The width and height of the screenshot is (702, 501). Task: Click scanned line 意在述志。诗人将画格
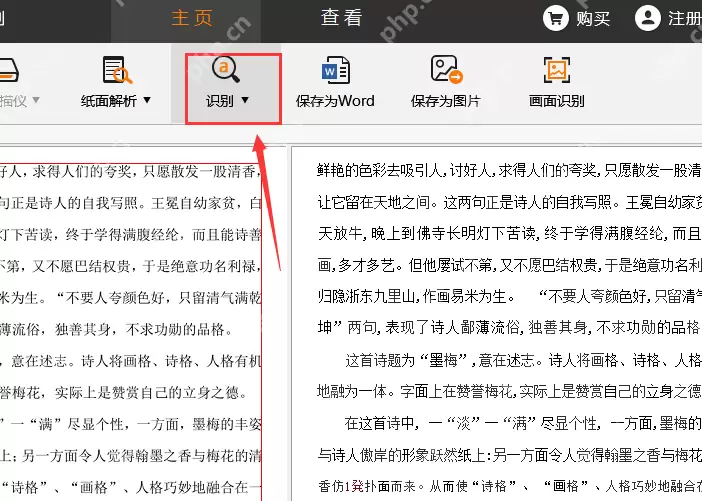(x=130, y=361)
